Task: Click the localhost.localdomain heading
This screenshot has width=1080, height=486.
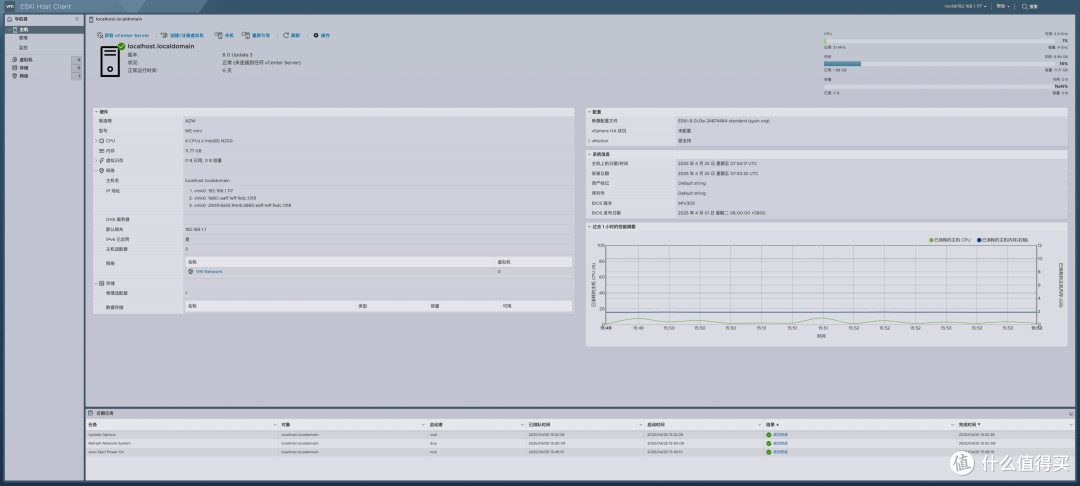Action: (161, 46)
